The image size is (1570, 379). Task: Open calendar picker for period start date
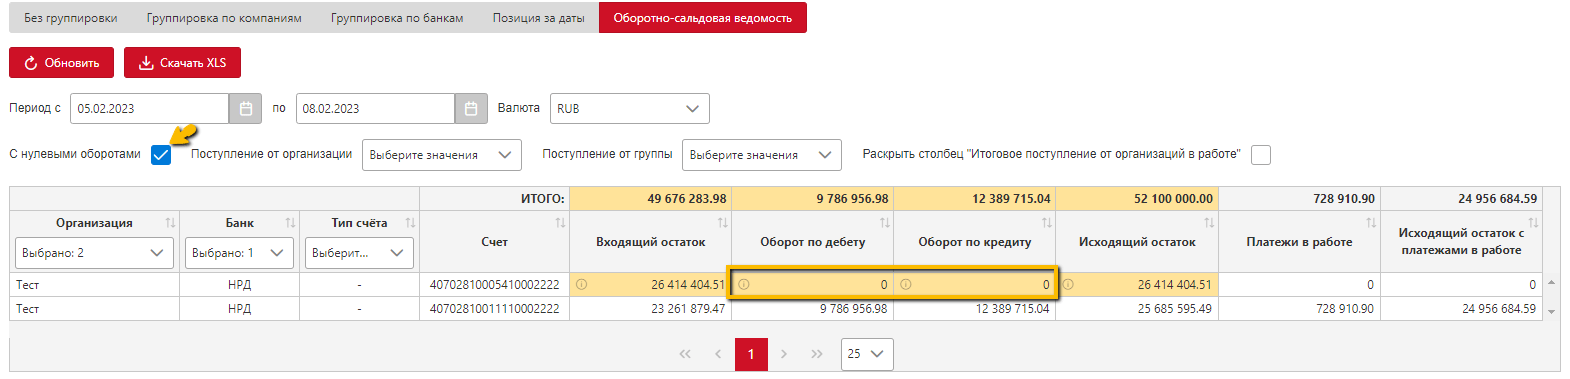[x=245, y=108]
